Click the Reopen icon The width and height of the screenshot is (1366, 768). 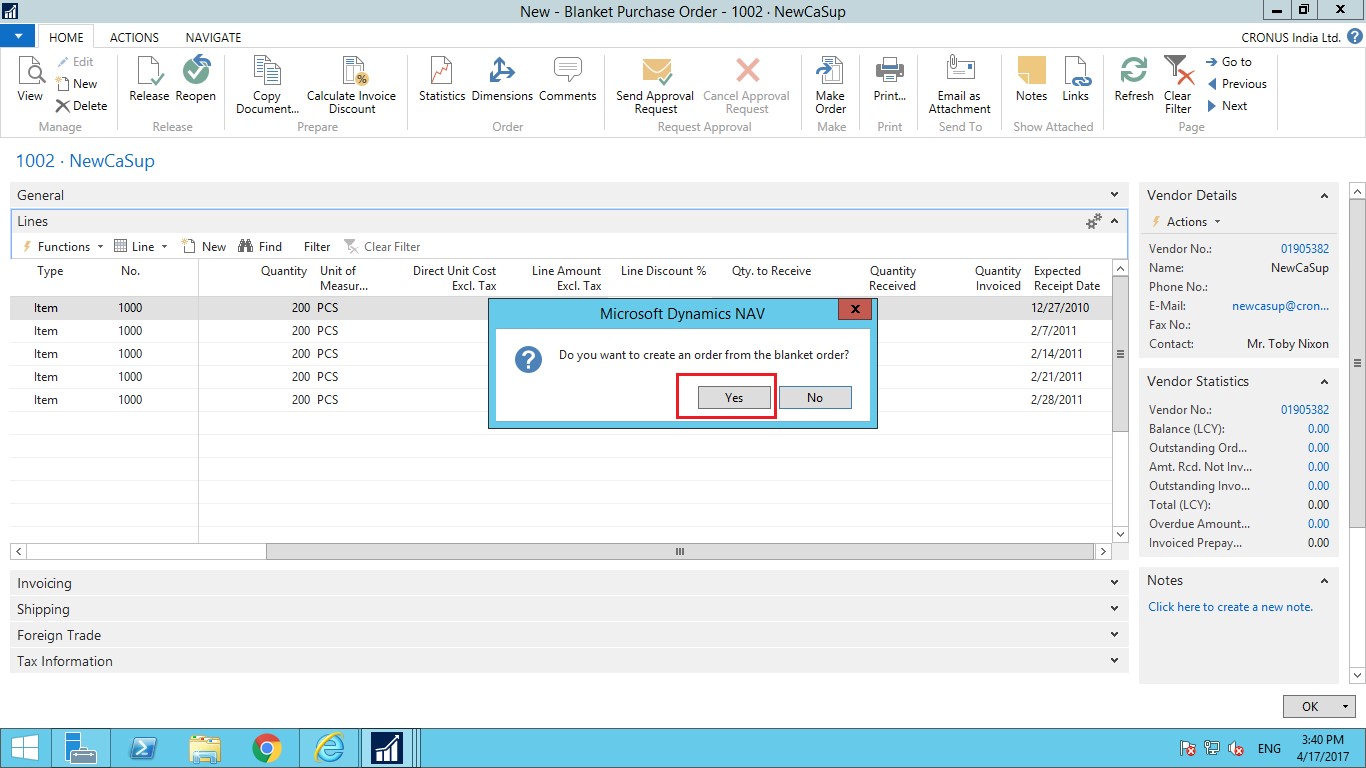click(x=196, y=80)
